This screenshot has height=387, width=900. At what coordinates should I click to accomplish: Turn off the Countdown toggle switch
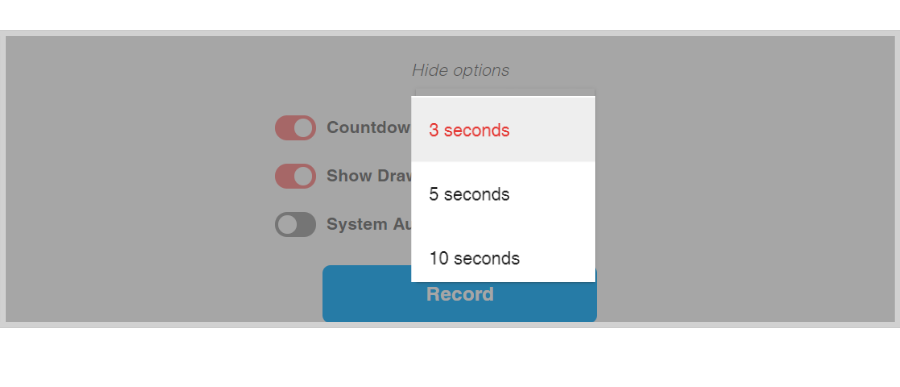(x=296, y=127)
